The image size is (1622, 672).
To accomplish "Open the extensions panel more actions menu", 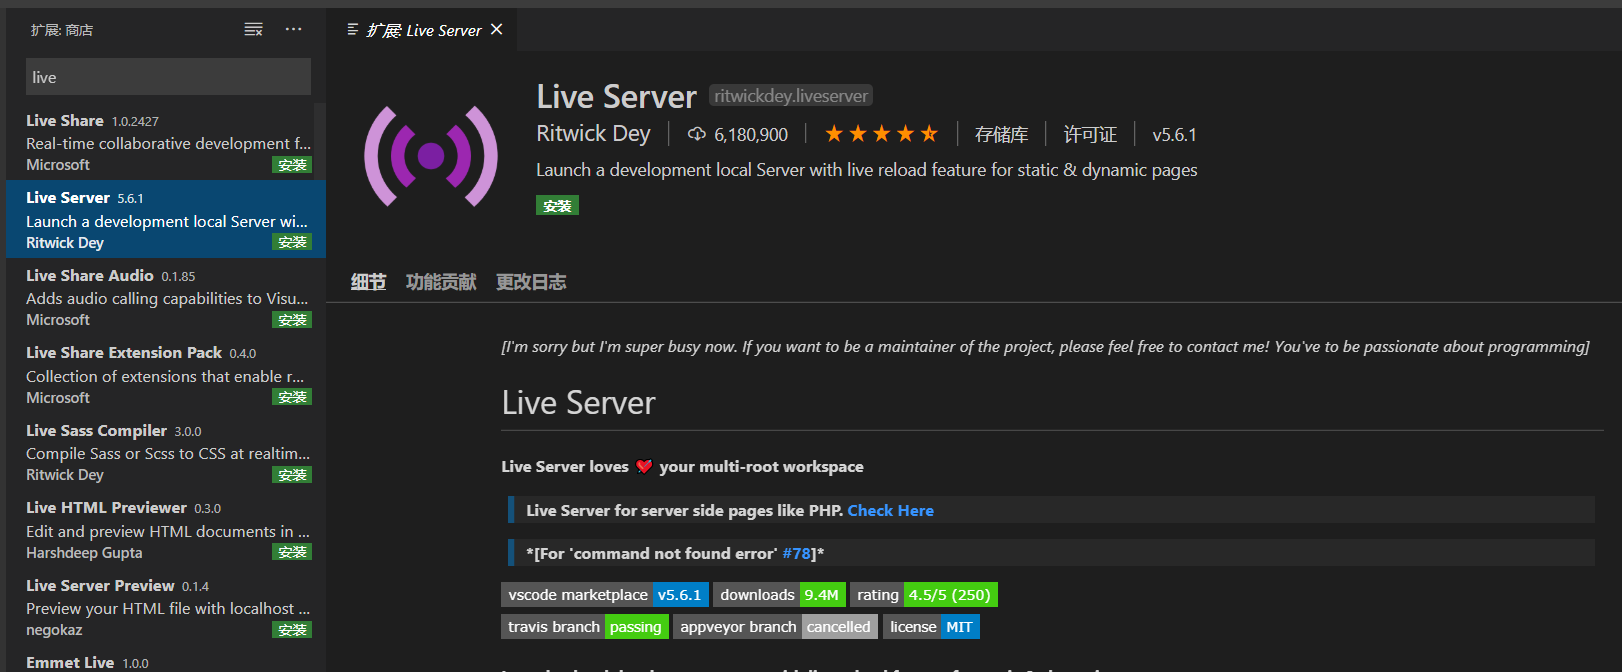I will point(293,30).
